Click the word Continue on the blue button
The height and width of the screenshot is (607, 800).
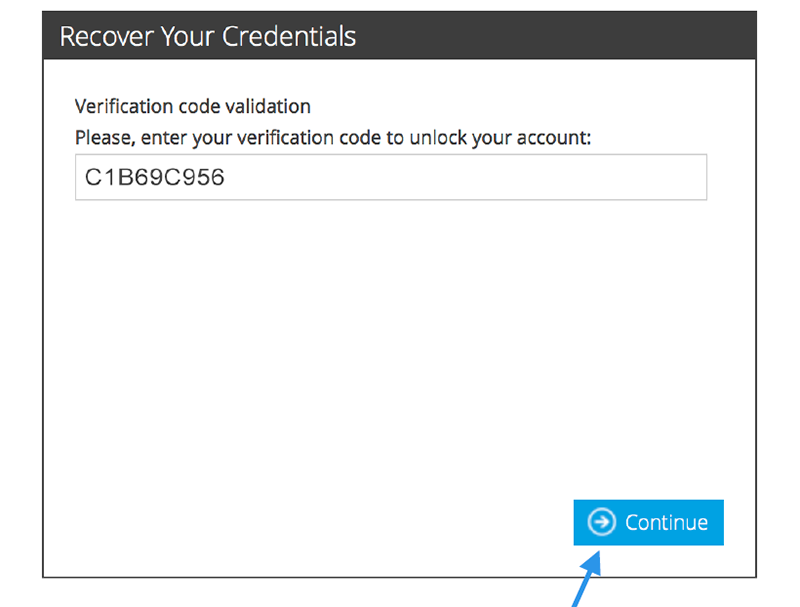(x=666, y=522)
